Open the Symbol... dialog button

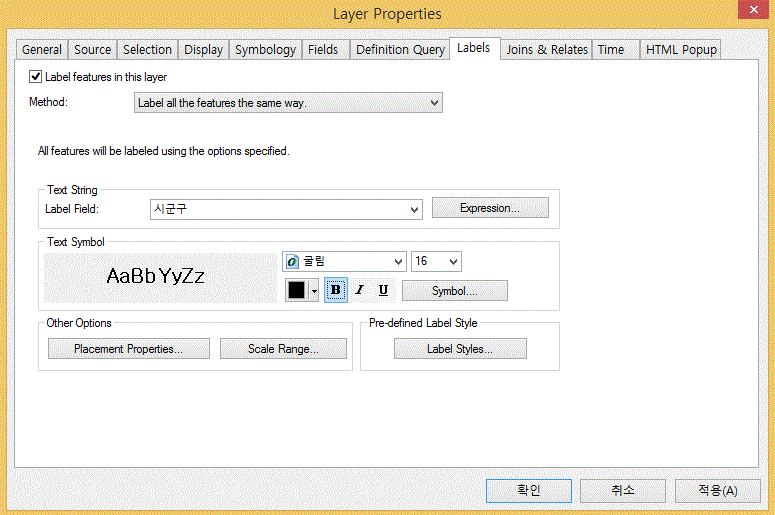[455, 291]
